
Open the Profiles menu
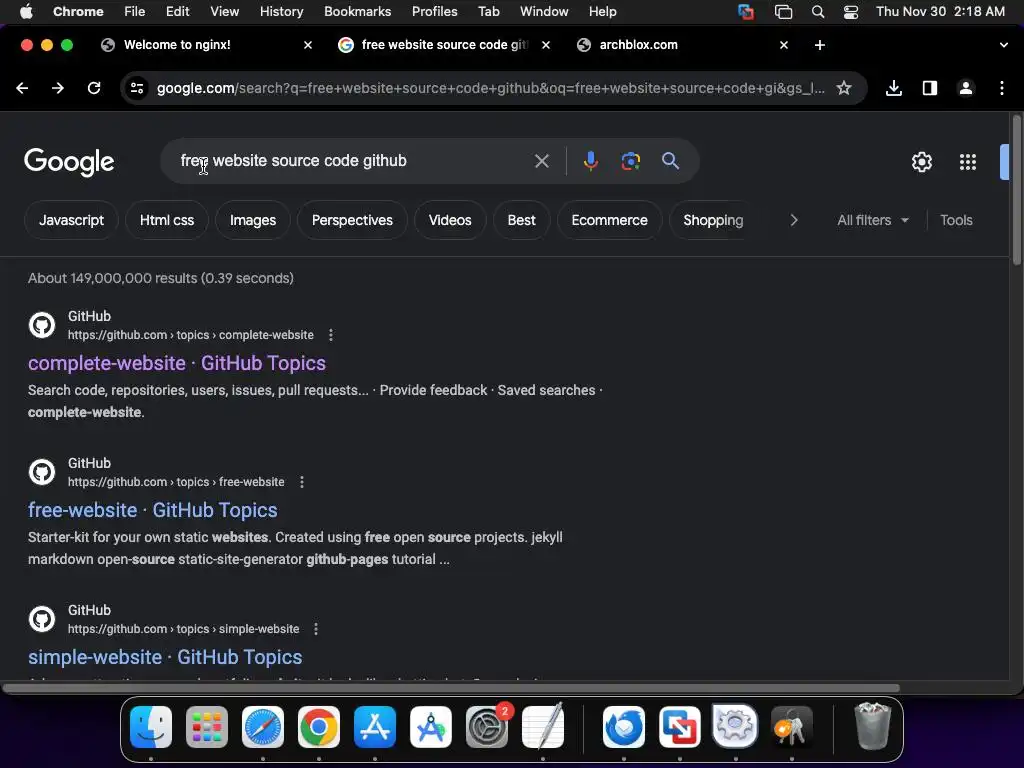click(434, 12)
